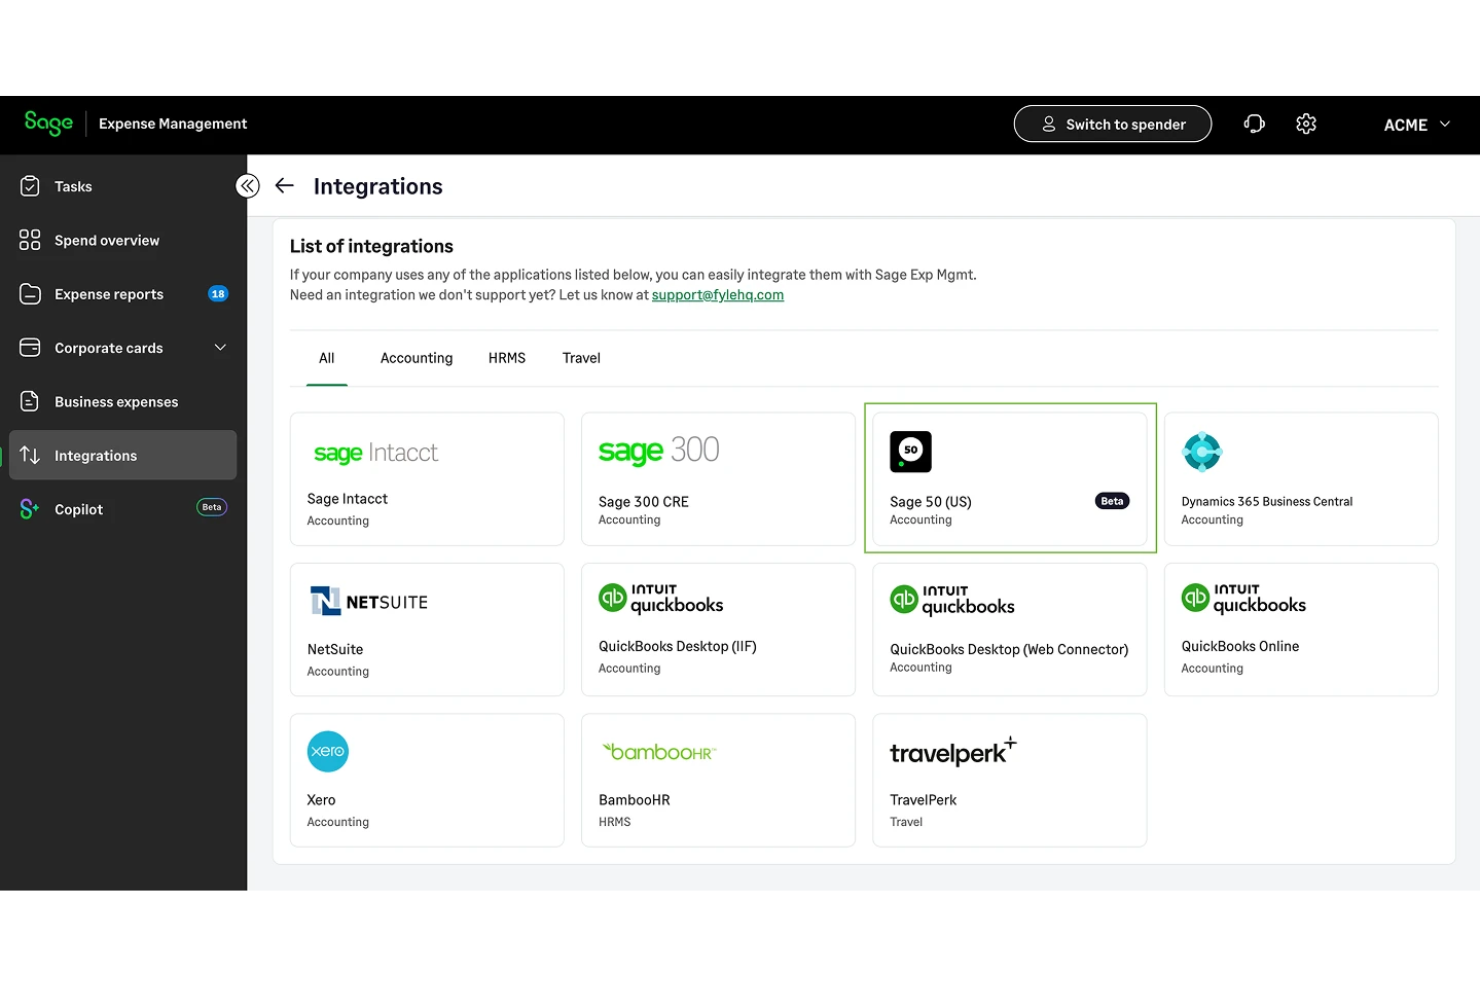
Task: Select the TravelPerk integration card
Action: [x=1009, y=780]
